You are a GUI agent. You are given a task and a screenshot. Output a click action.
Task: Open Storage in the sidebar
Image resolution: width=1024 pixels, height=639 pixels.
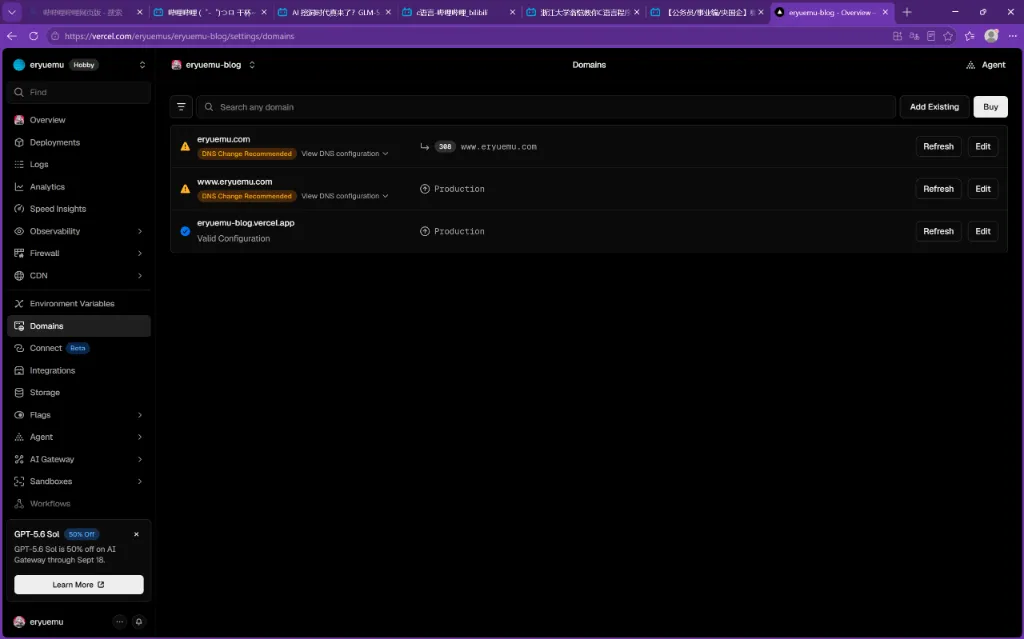pyautogui.click(x=79, y=393)
